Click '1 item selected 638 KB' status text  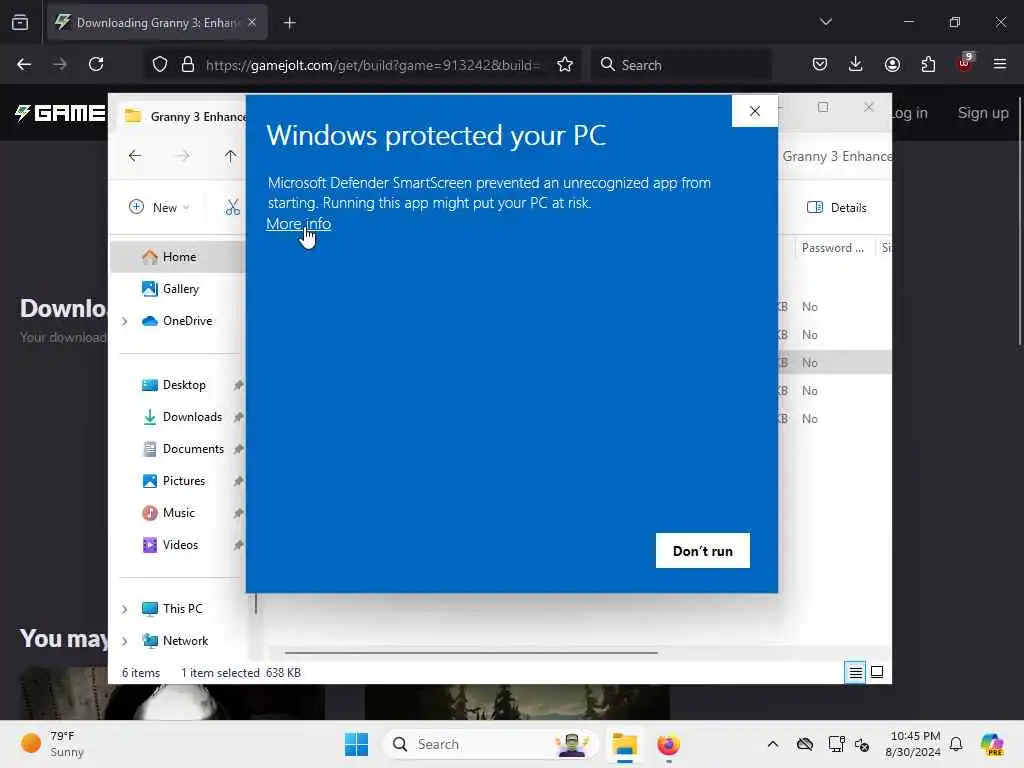tap(241, 673)
